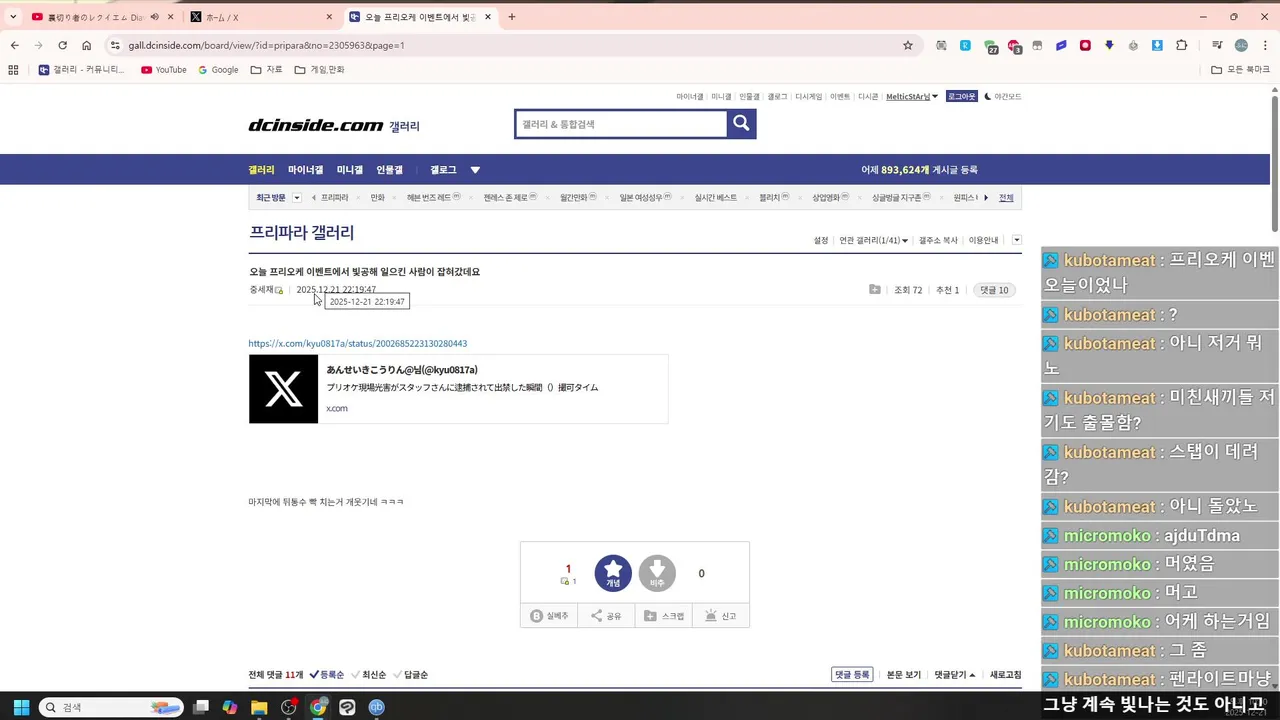
Task: Click the 신고 report button
Action: (x=720, y=616)
